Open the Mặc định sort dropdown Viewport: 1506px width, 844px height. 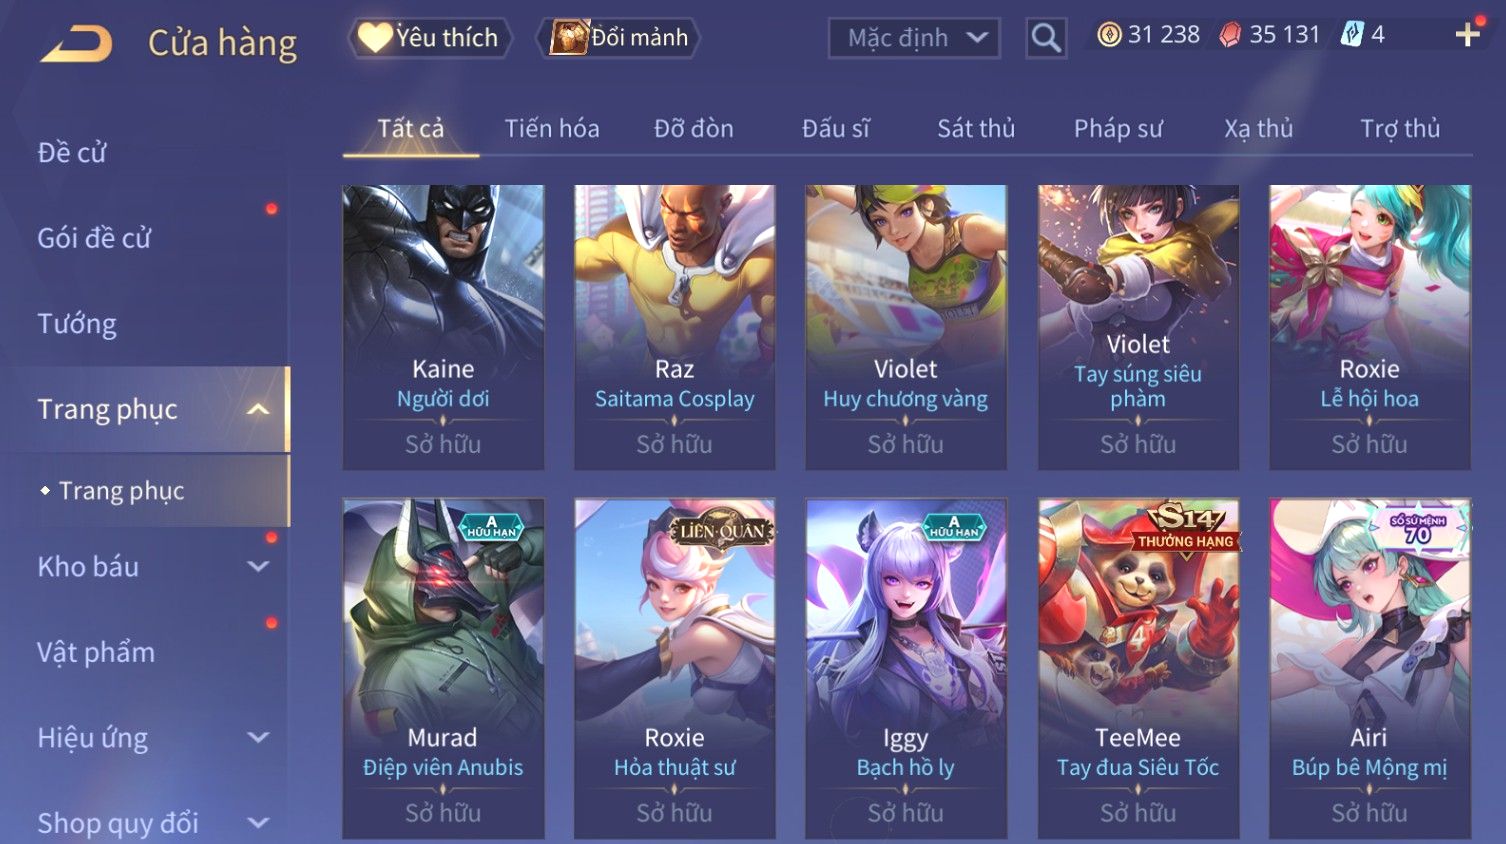[914, 38]
